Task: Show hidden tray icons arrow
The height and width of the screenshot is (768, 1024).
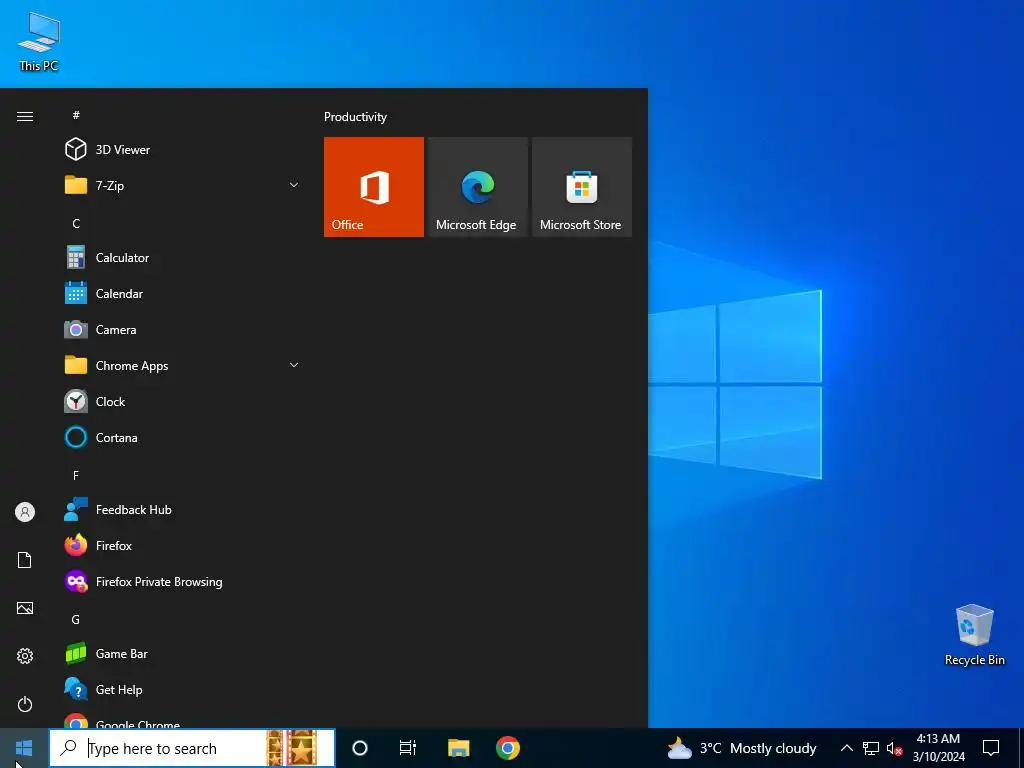Action: (x=846, y=748)
